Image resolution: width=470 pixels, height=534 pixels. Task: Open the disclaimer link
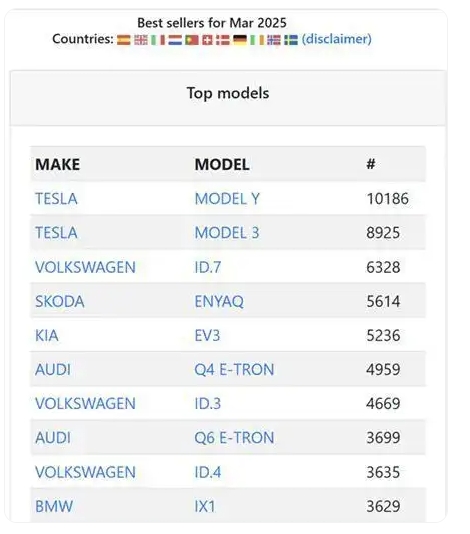tap(336, 39)
